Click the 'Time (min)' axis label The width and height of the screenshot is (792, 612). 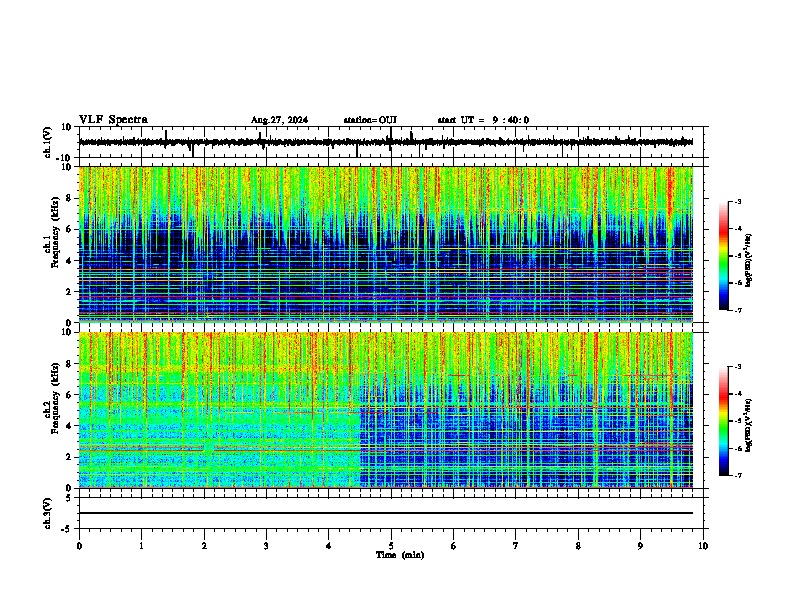coord(400,555)
